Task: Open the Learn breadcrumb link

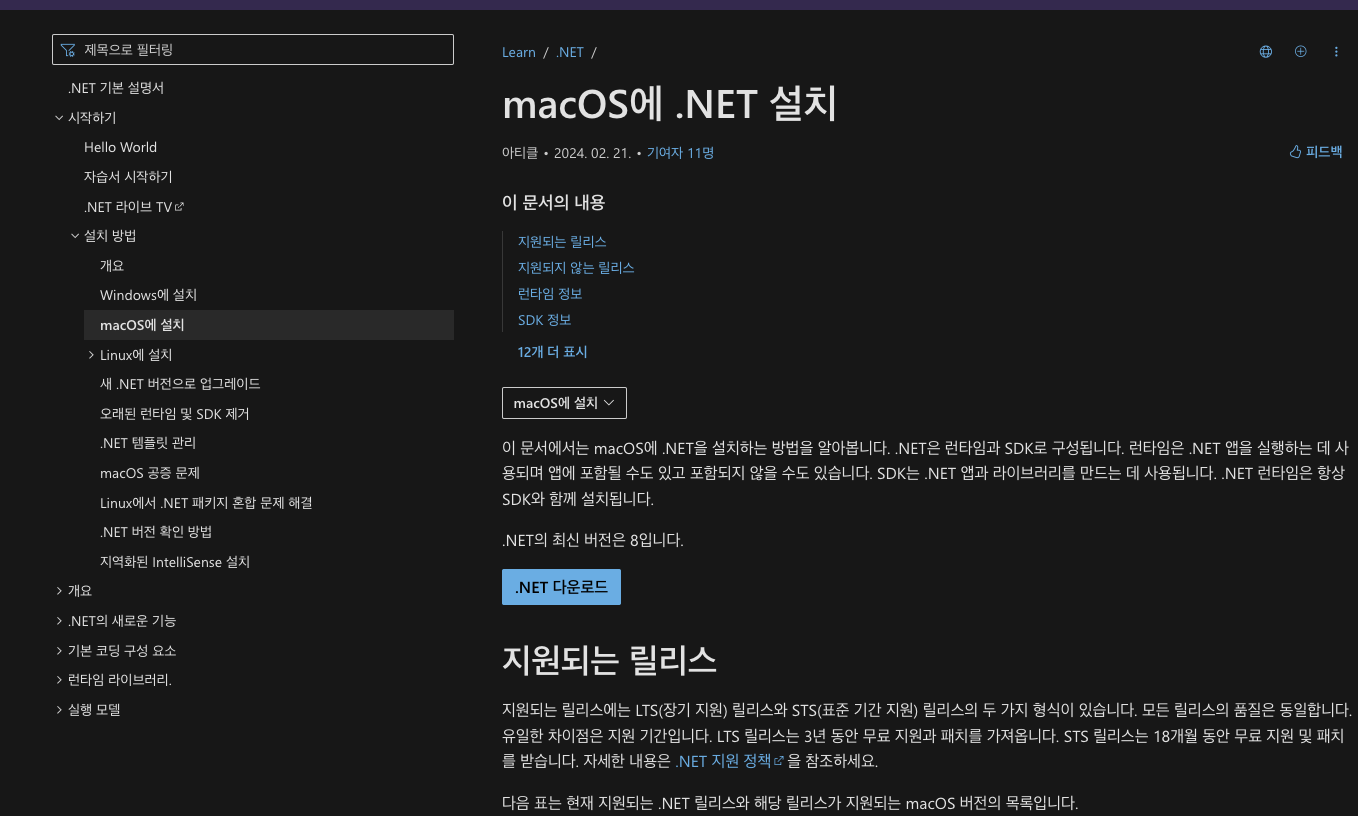Action: pyautogui.click(x=519, y=52)
